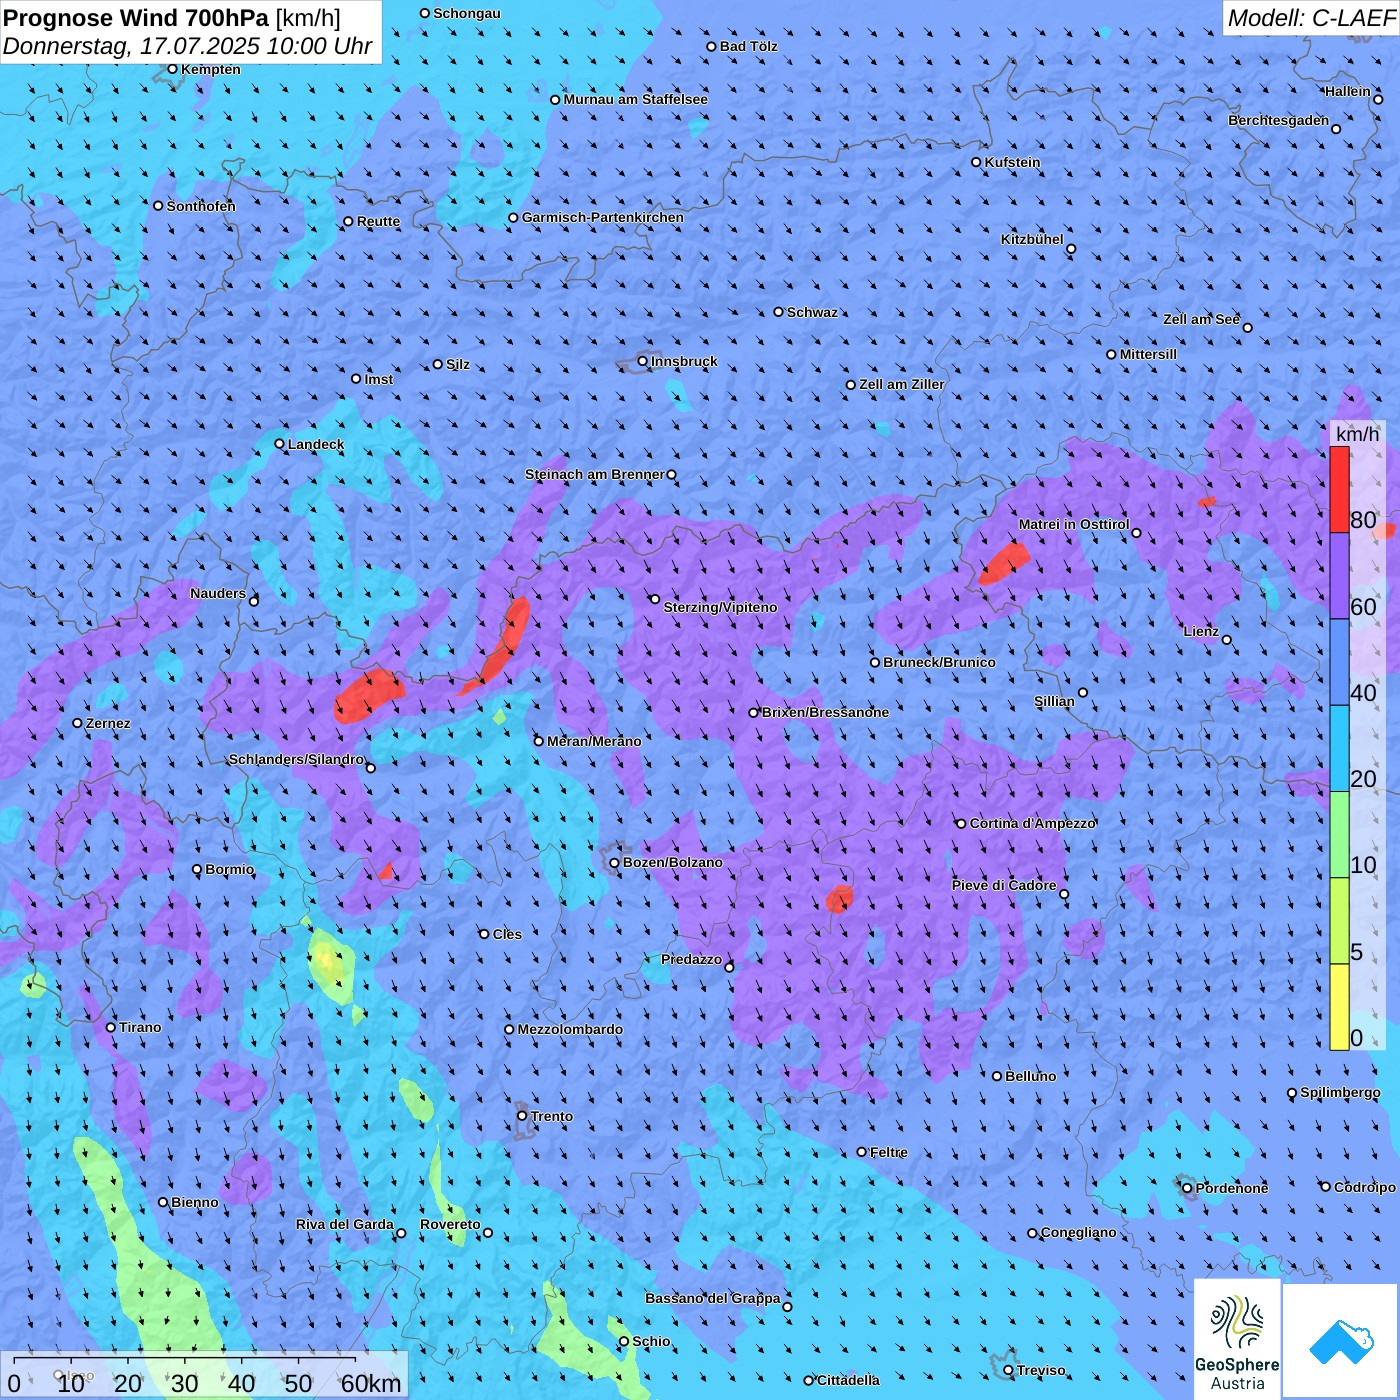Choose the yellow 0–5 km/h legend swatch
1400x1400 pixels.
pos(1339,1007)
